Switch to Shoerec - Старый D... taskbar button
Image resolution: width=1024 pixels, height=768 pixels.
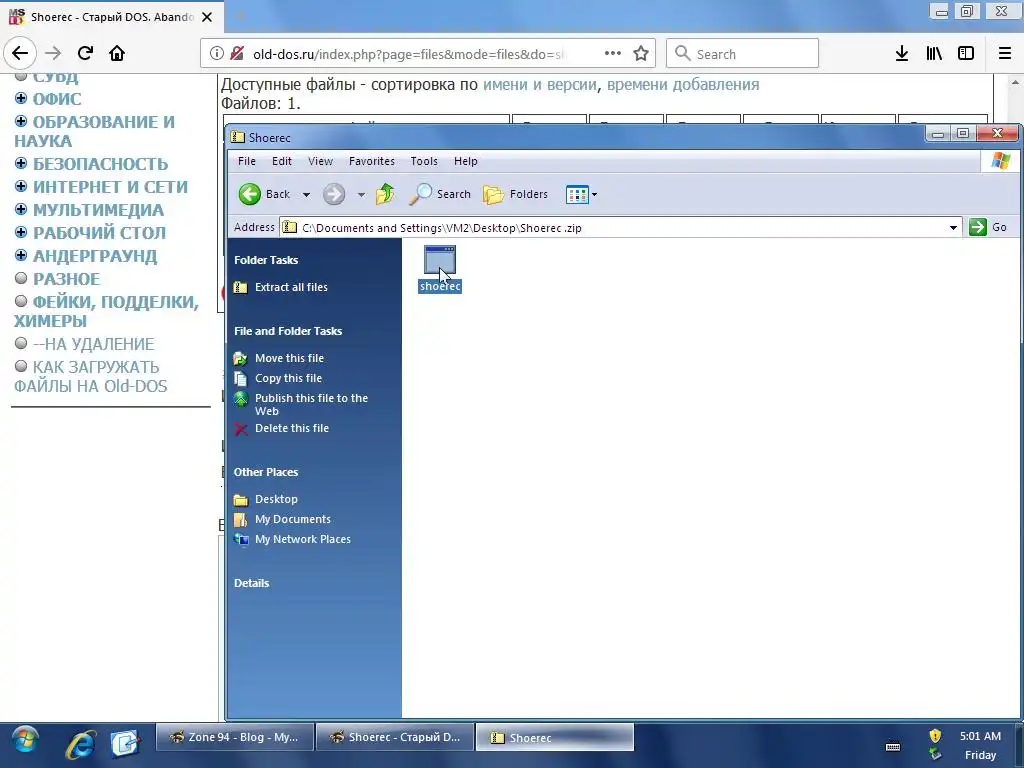click(395, 737)
